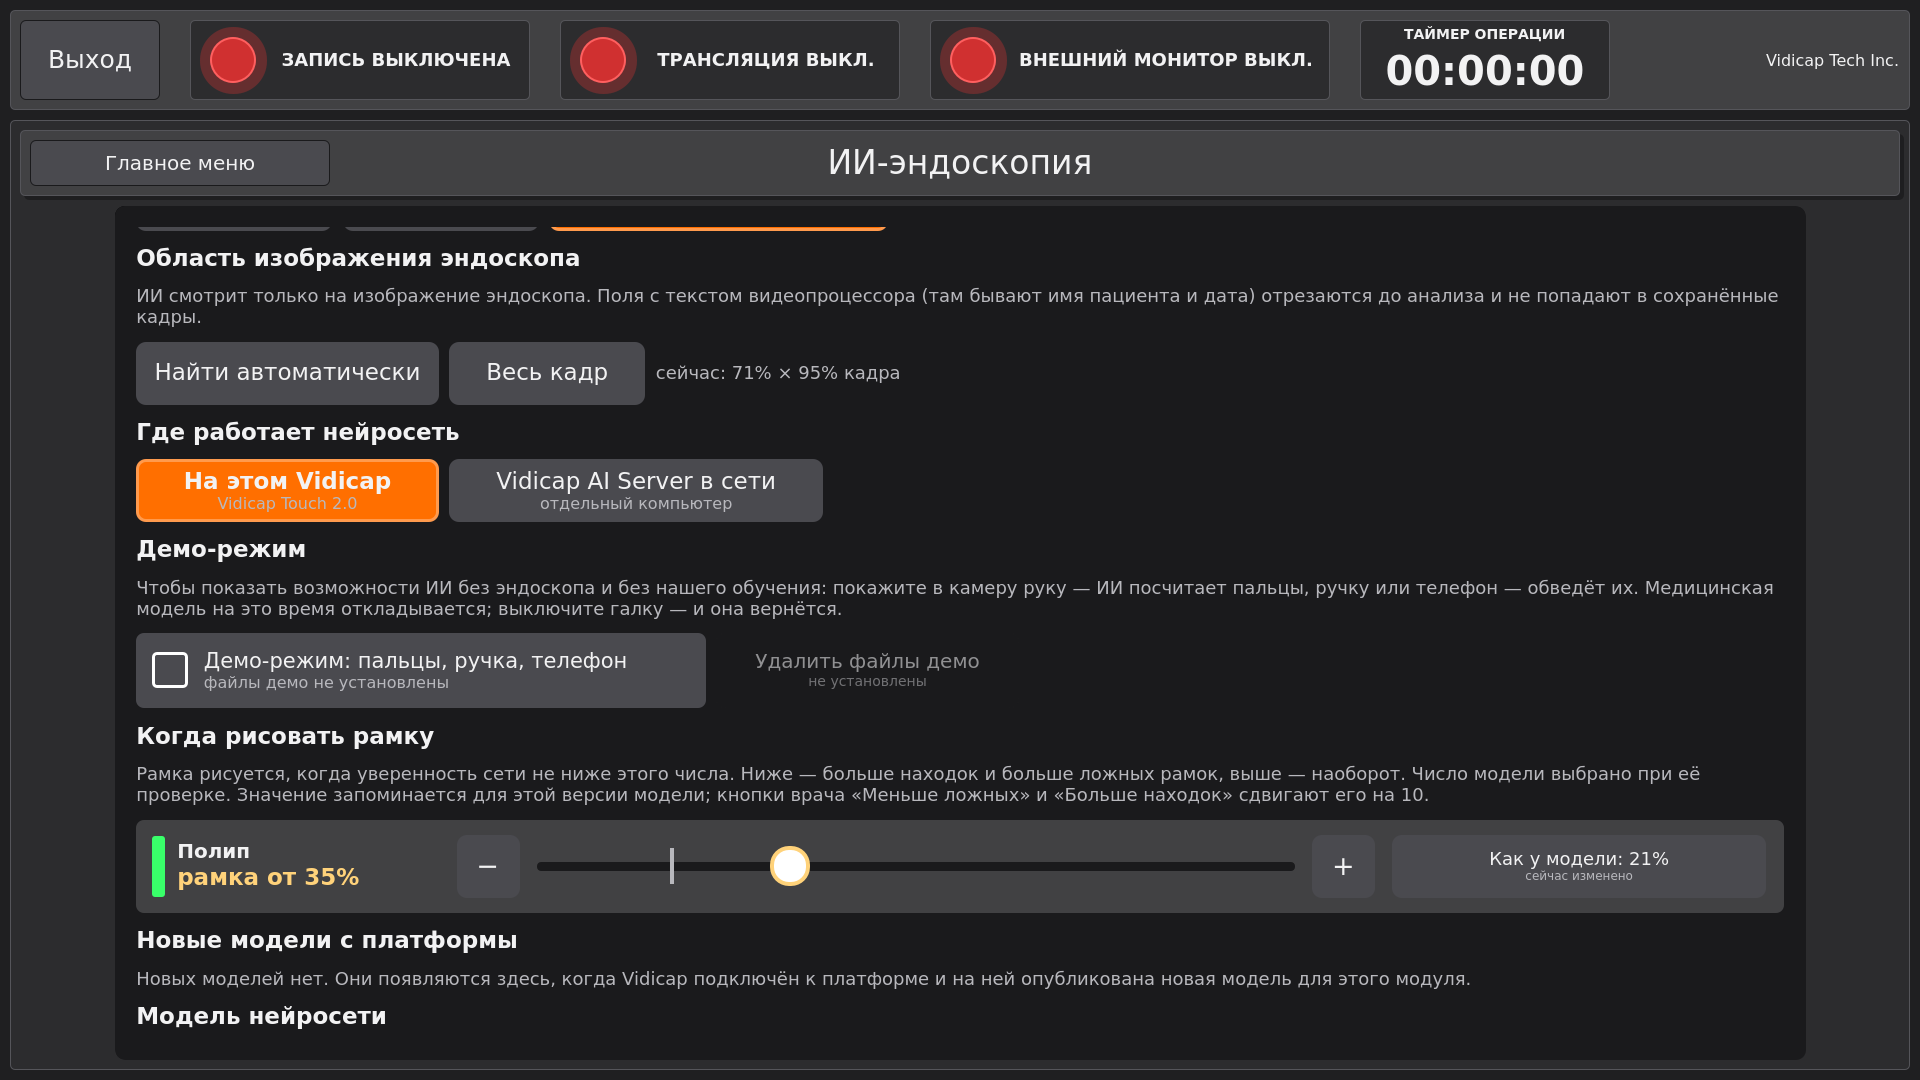Choose На этом Vidicap processing option
Viewport: 1920px width, 1080px height.
coord(287,490)
